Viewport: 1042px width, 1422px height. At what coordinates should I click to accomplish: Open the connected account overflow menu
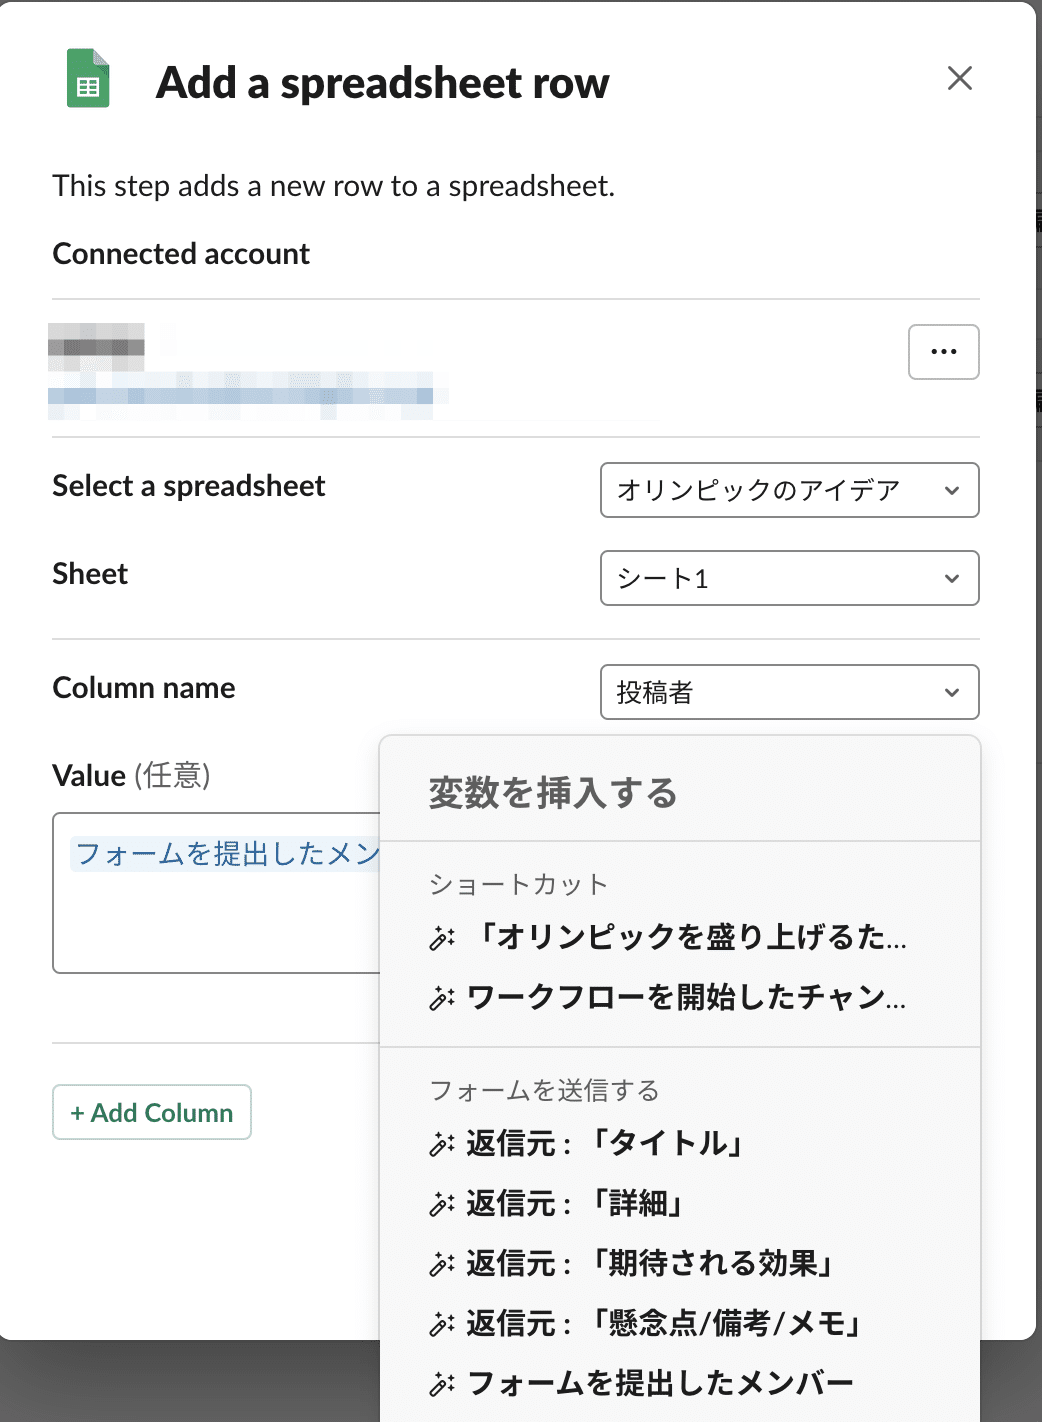[x=943, y=352]
